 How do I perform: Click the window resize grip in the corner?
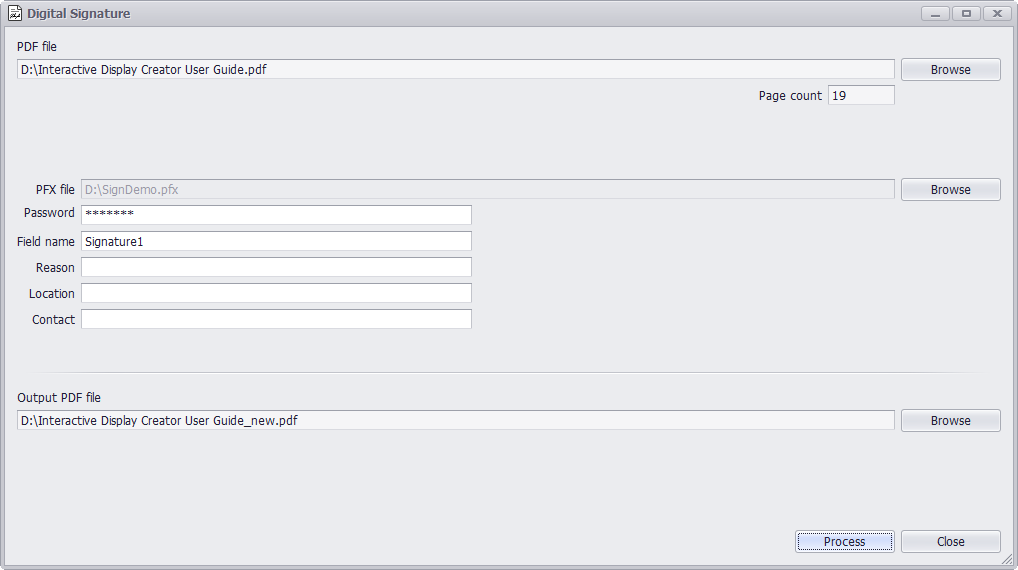(1007, 558)
